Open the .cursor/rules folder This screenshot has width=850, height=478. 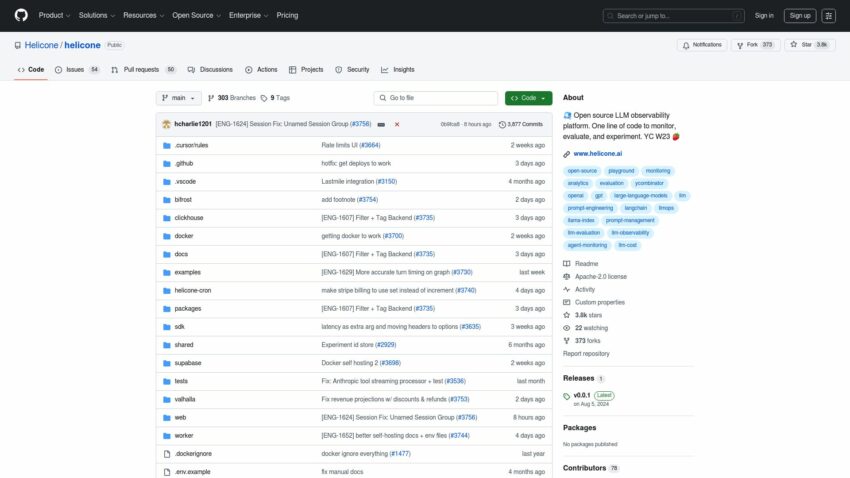click(191, 145)
